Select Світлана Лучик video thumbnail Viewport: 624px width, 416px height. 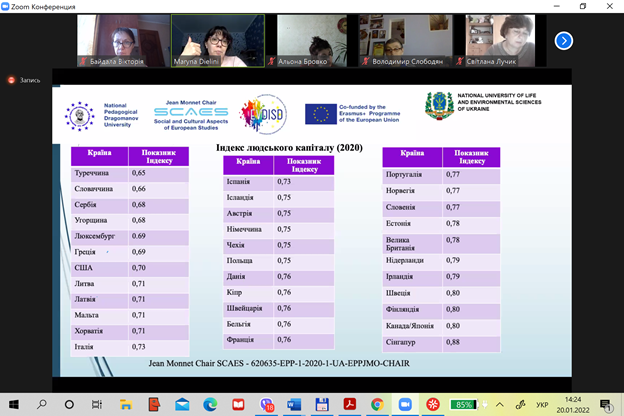click(500, 41)
